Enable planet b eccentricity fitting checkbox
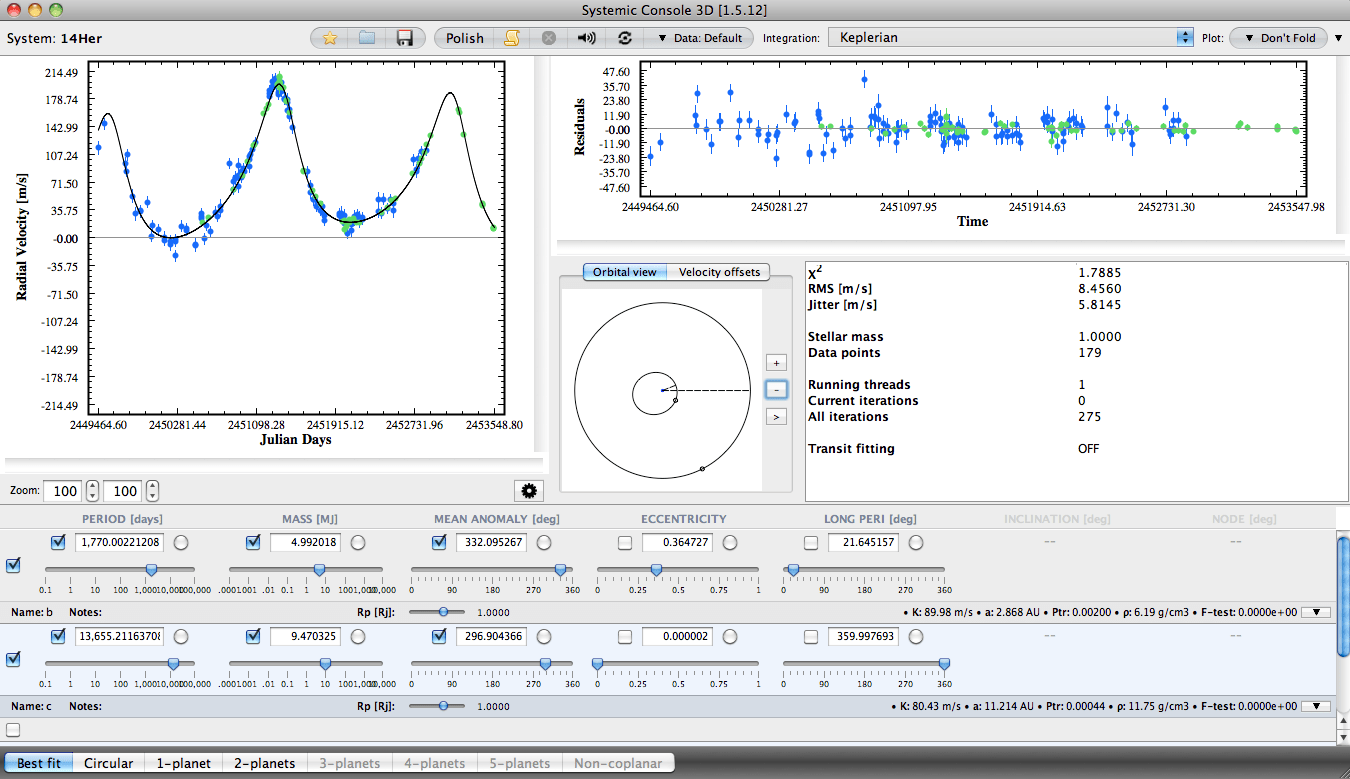The image size is (1350, 779). coord(625,542)
